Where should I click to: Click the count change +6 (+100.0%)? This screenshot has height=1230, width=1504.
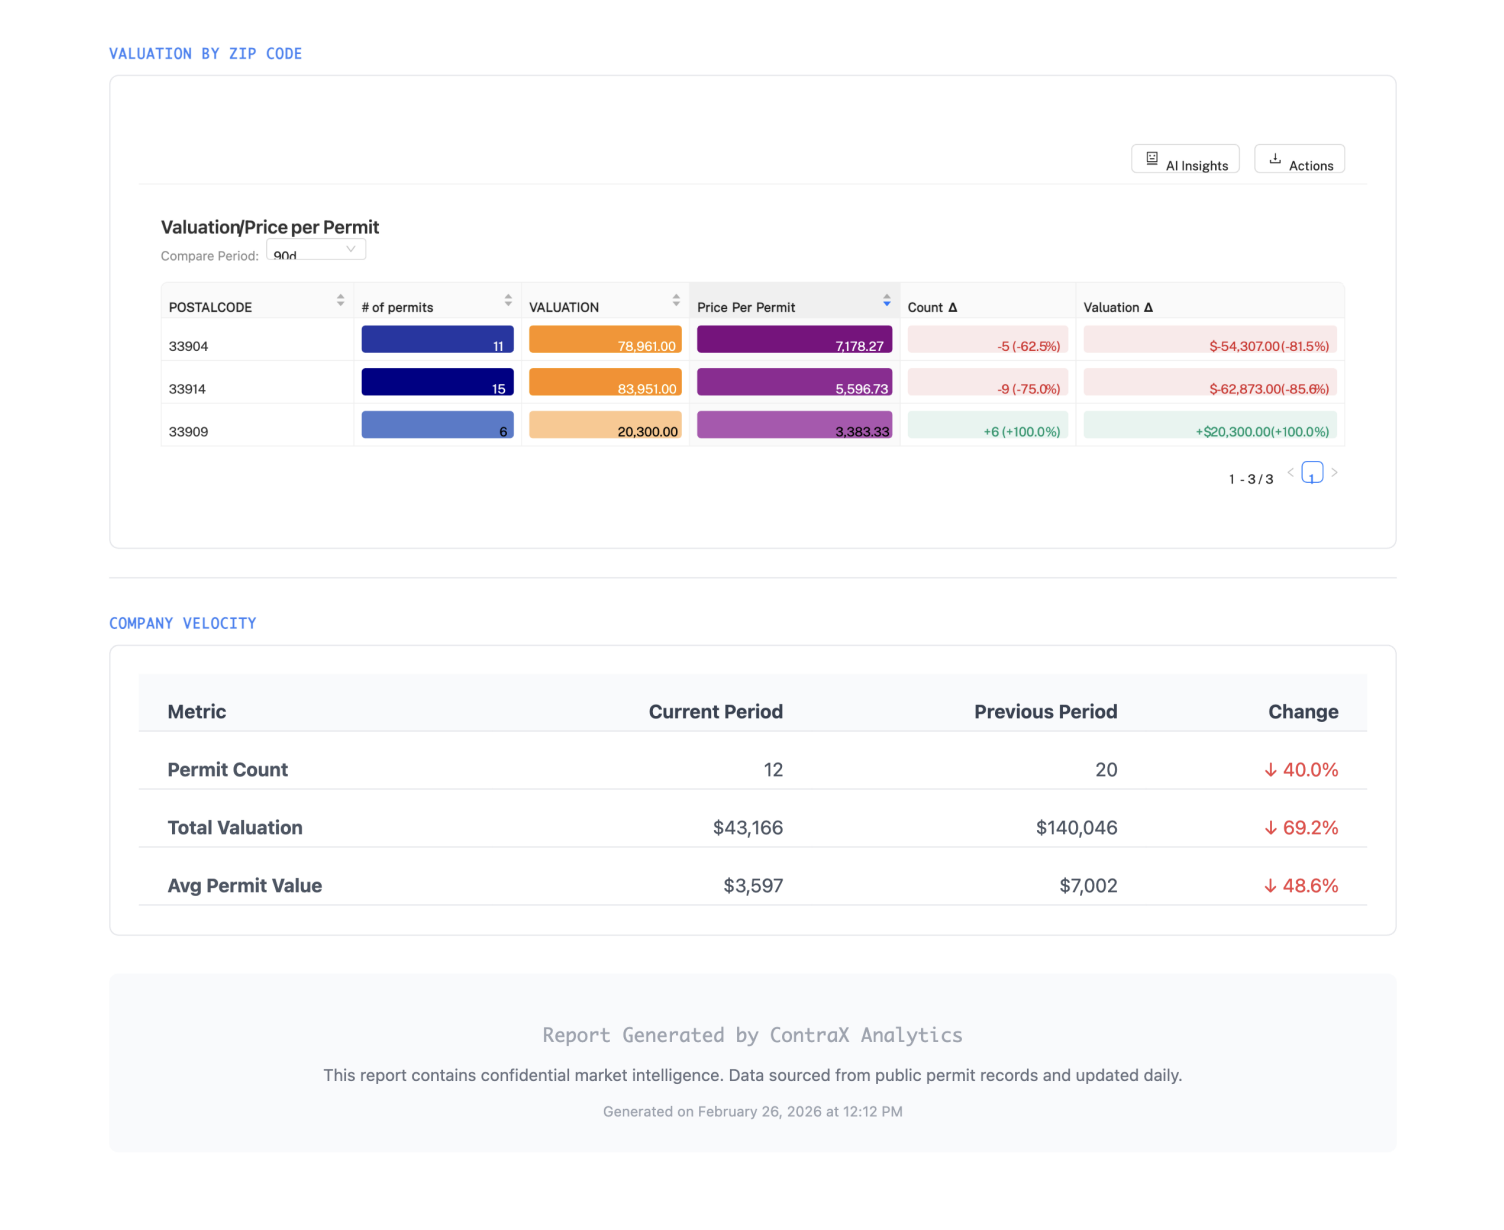pos(988,425)
